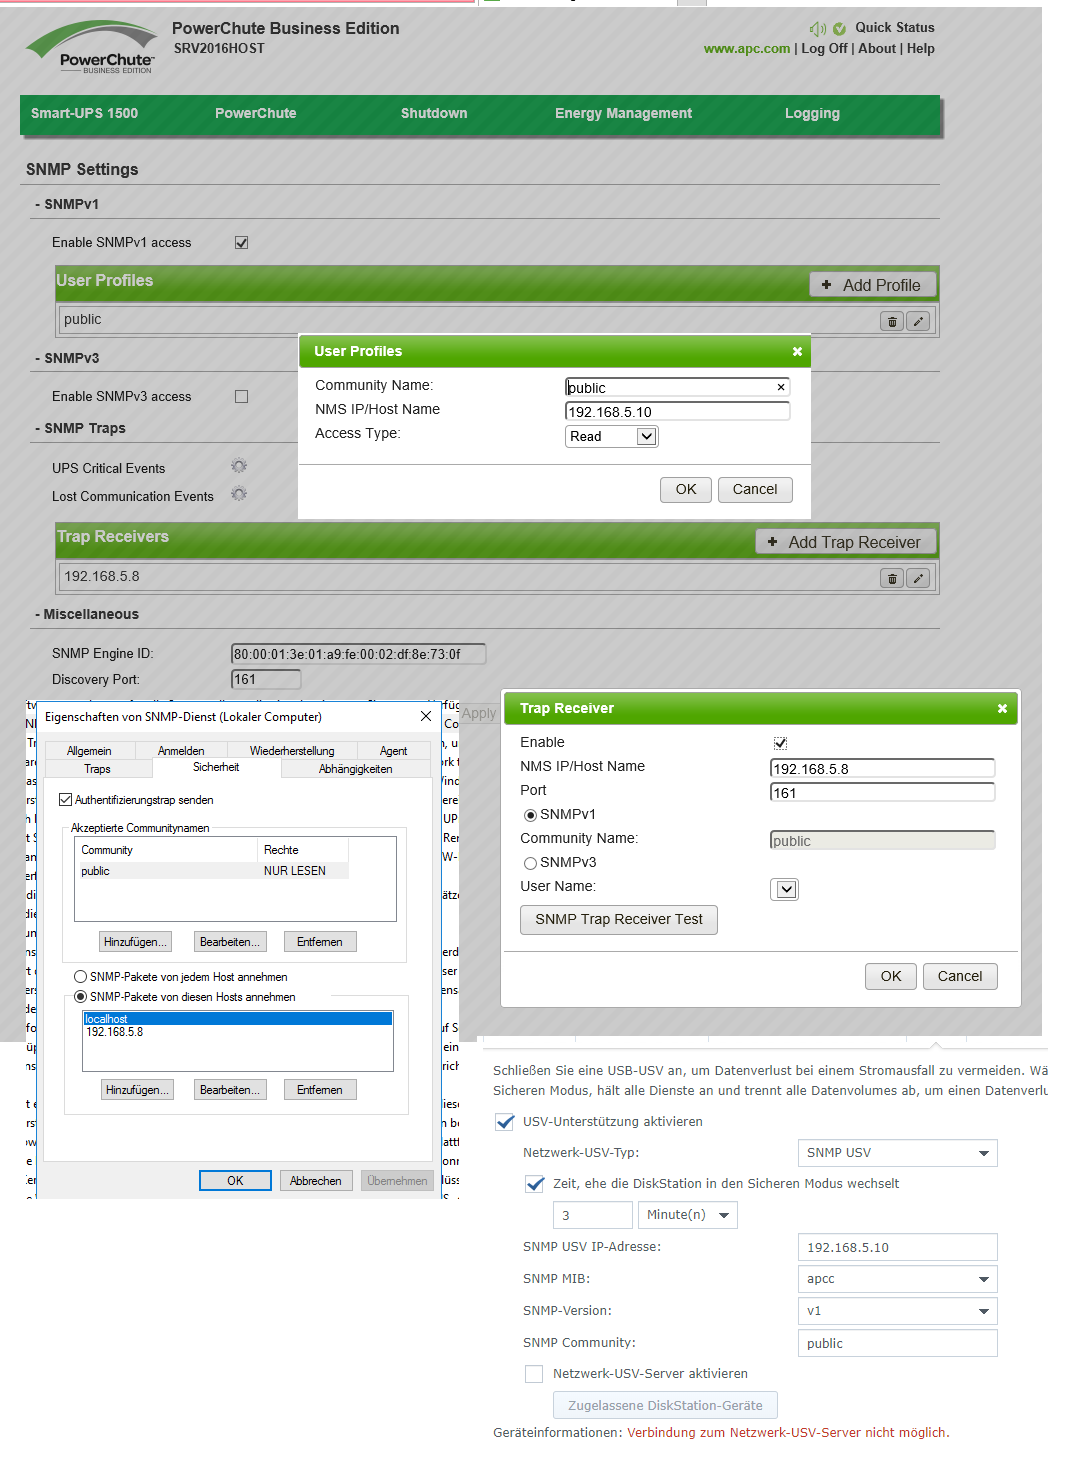Toggle Zeit ehe DiskStation Sicheren Modus checkbox
The height and width of the screenshot is (1468, 1068).
535,1184
